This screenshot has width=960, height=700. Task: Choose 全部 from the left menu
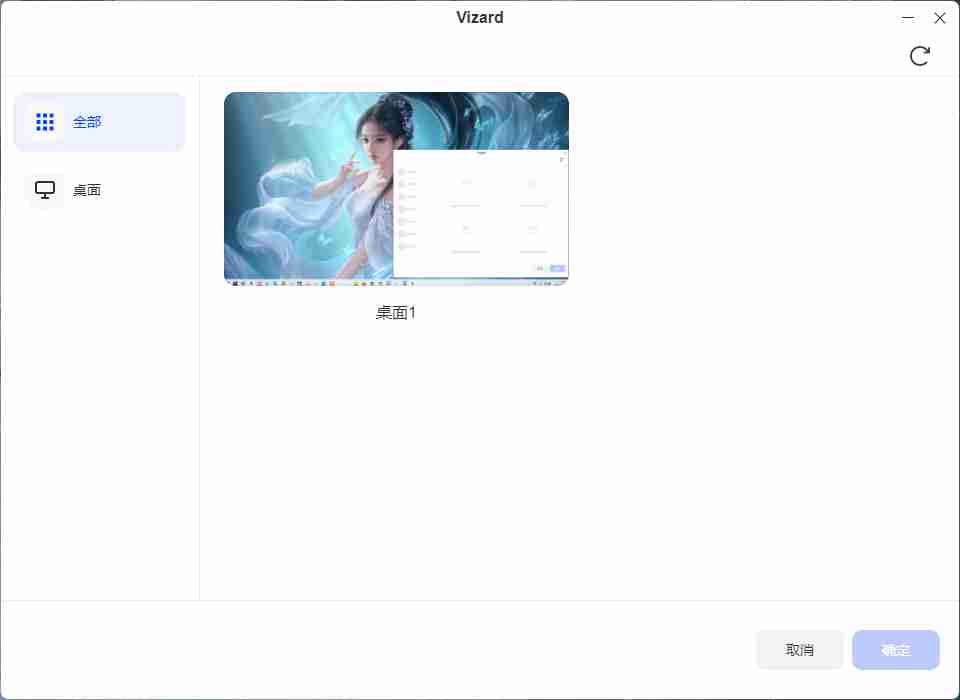pos(87,121)
